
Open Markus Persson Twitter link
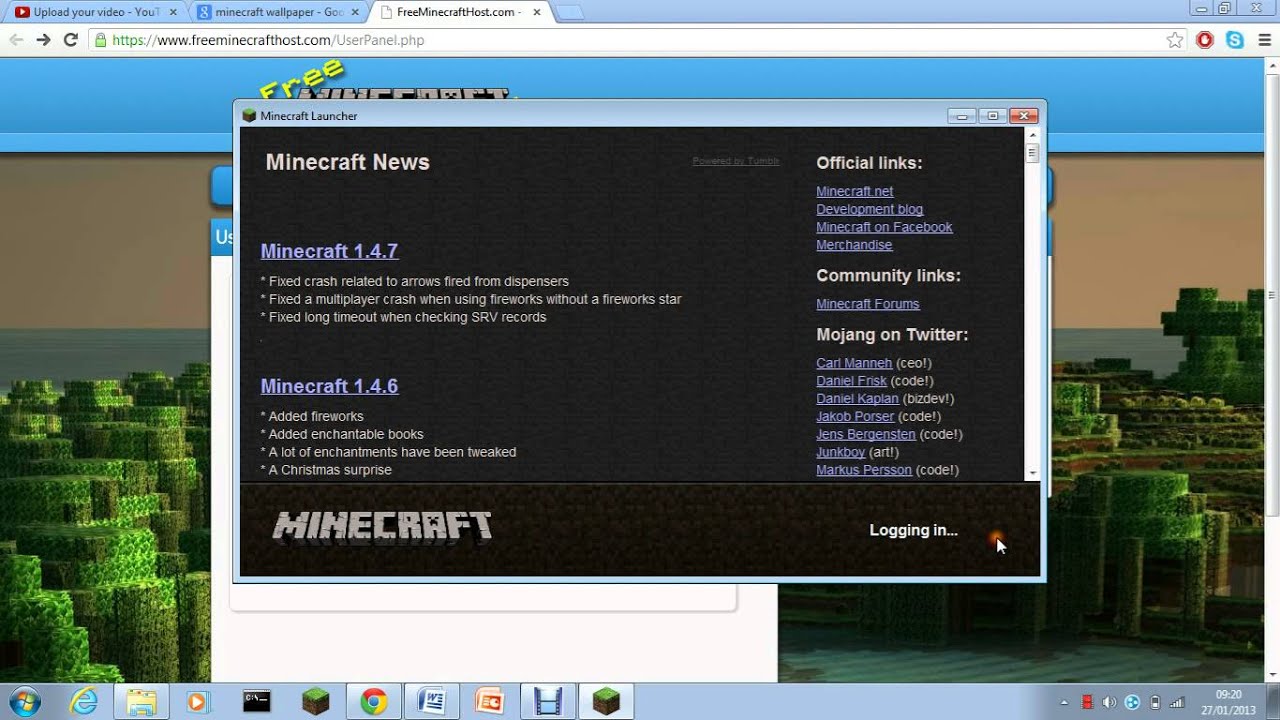(x=864, y=470)
